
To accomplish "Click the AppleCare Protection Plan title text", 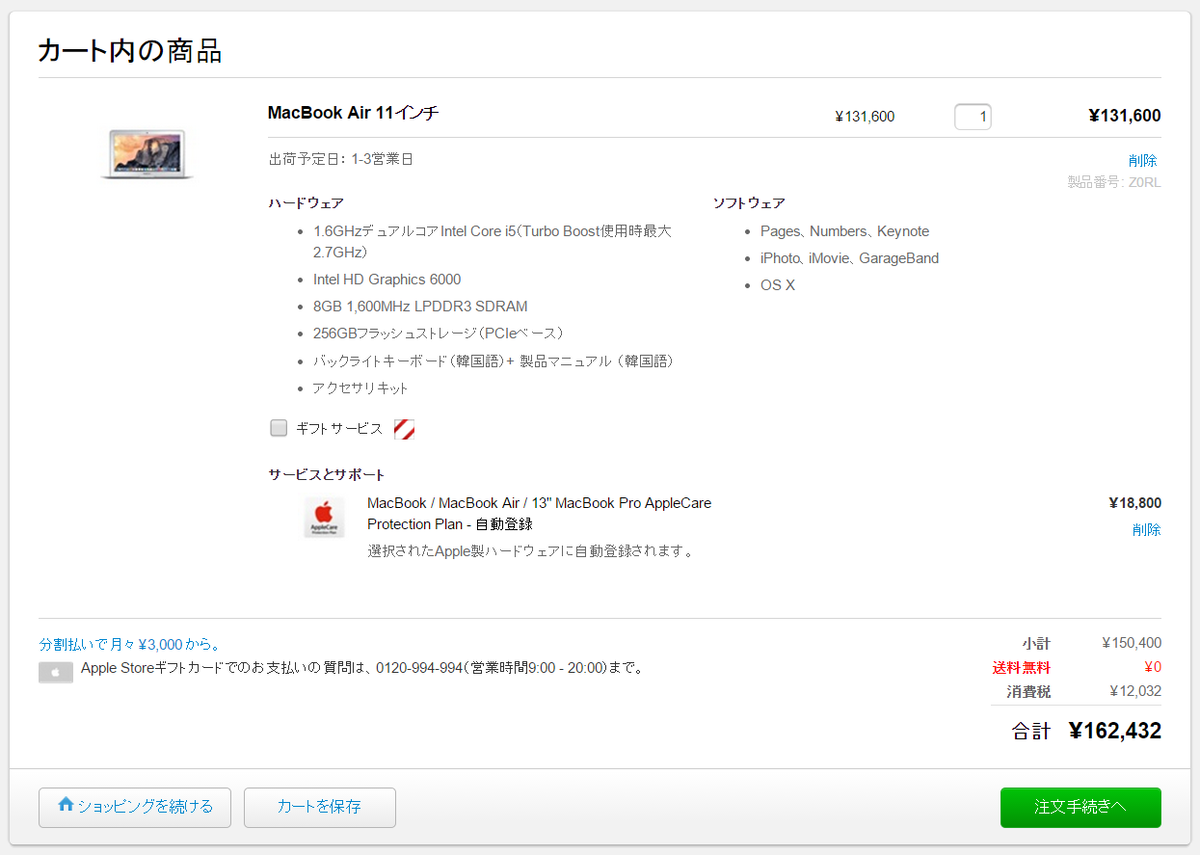I will coord(539,513).
